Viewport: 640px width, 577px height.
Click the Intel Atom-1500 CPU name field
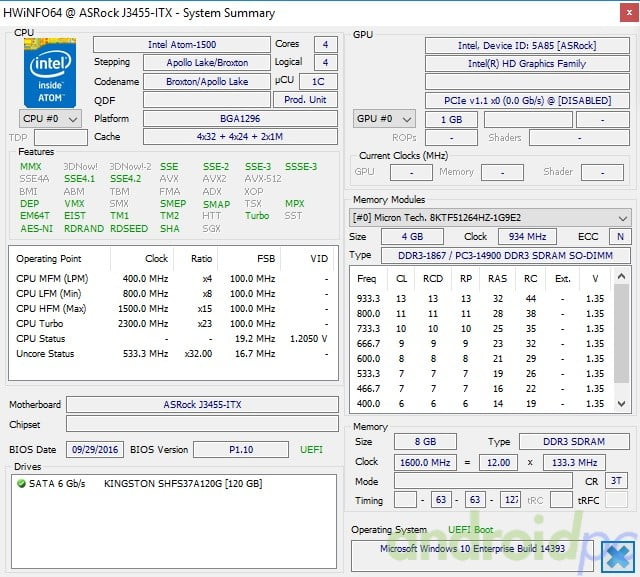[x=182, y=44]
